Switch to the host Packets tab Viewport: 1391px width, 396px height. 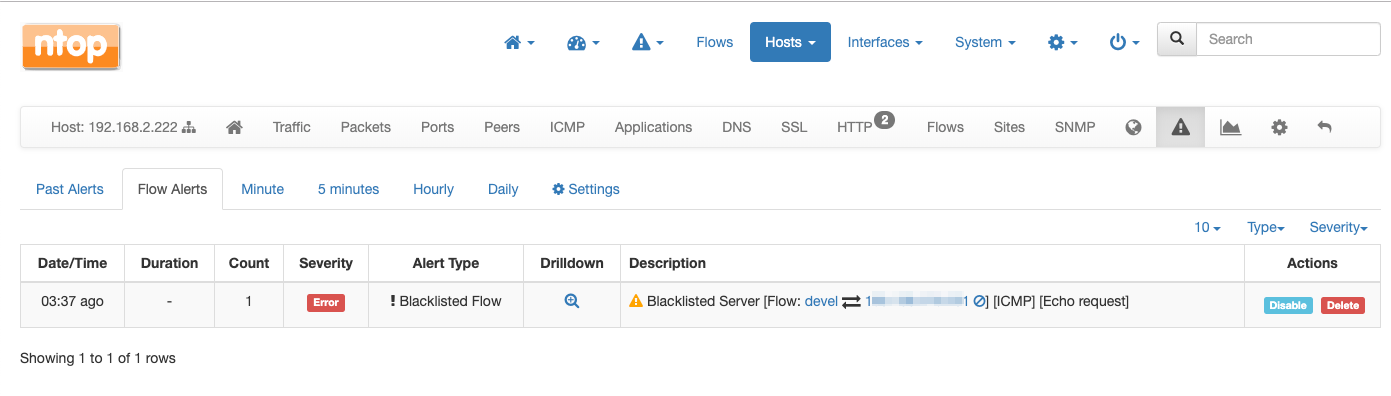pos(366,127)
